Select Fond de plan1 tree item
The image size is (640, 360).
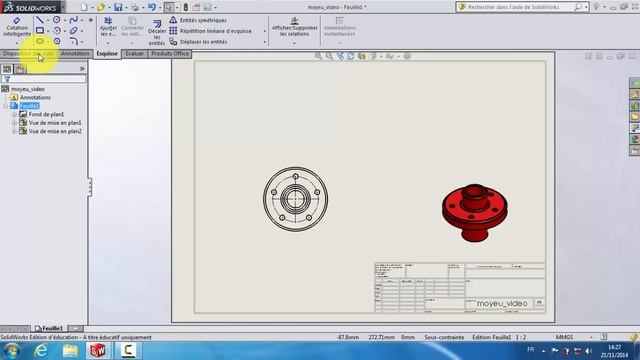pyautogui.click(x=42, y=114)
